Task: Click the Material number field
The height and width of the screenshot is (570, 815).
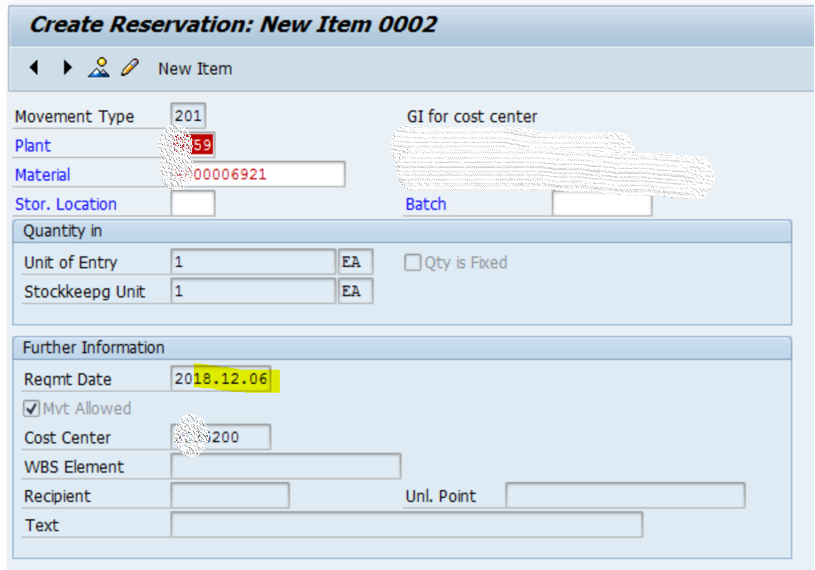Action: point(258,174)
